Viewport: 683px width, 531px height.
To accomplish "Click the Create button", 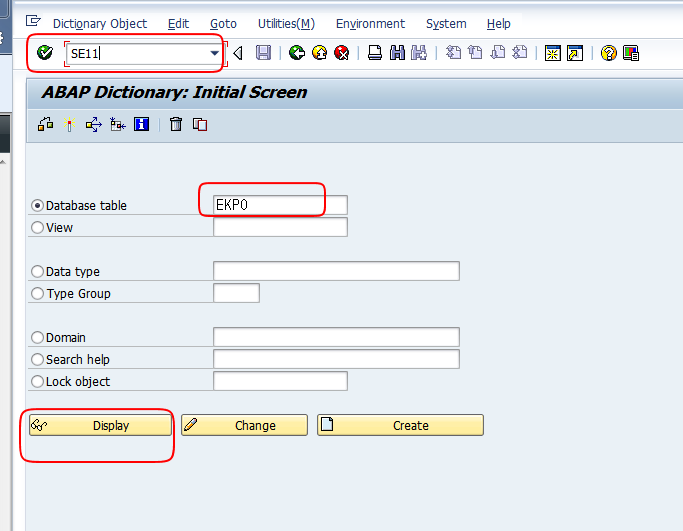I will (400, 425).
